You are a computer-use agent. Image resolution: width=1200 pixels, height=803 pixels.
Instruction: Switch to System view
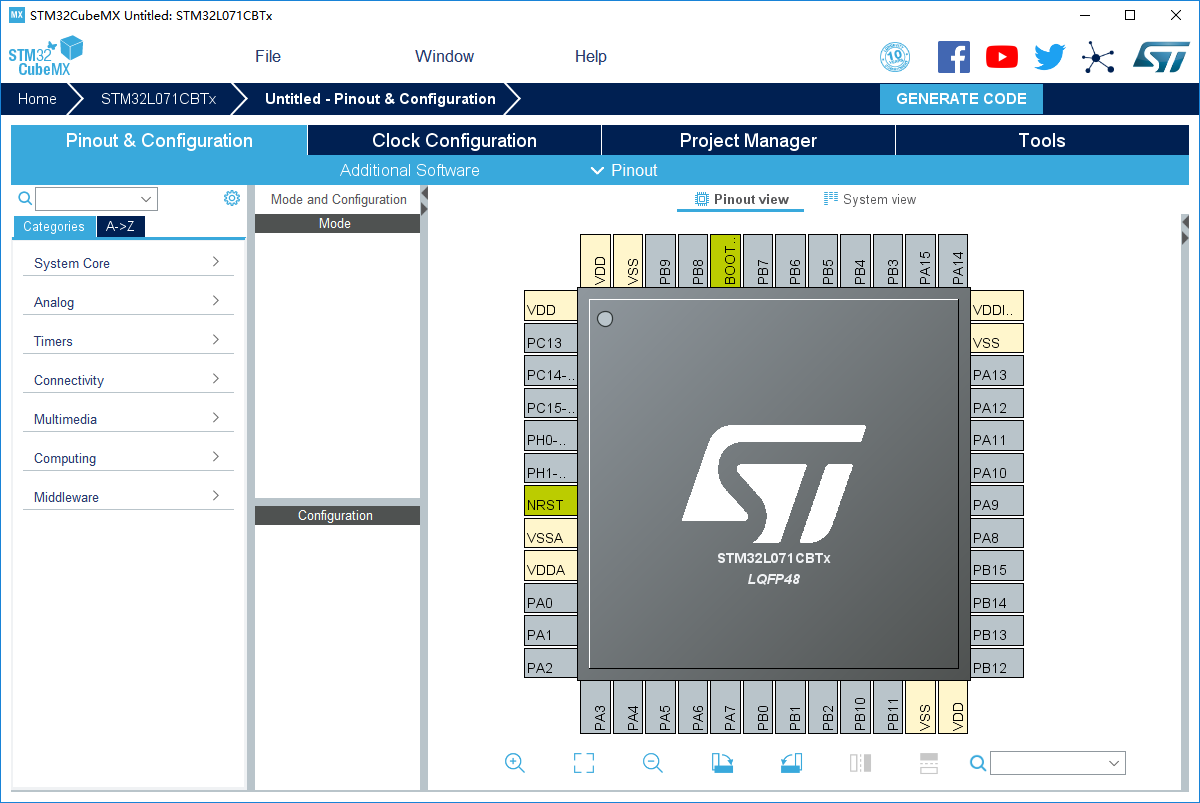[869, 199]
